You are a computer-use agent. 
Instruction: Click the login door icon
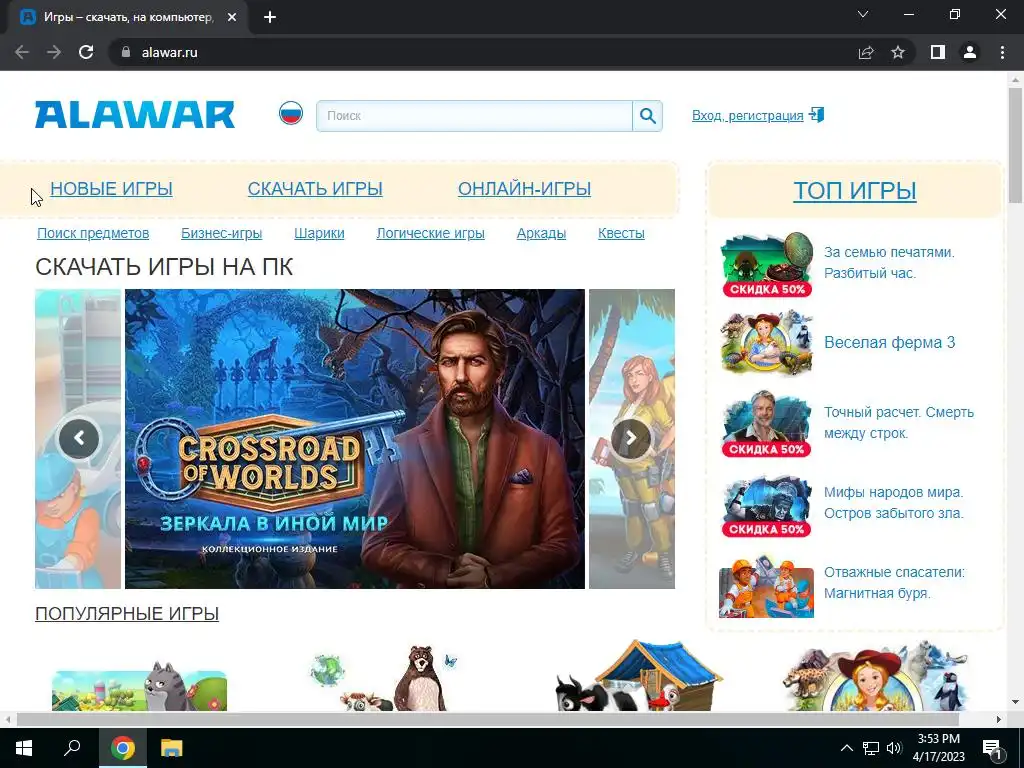click(x=816, y=115)
